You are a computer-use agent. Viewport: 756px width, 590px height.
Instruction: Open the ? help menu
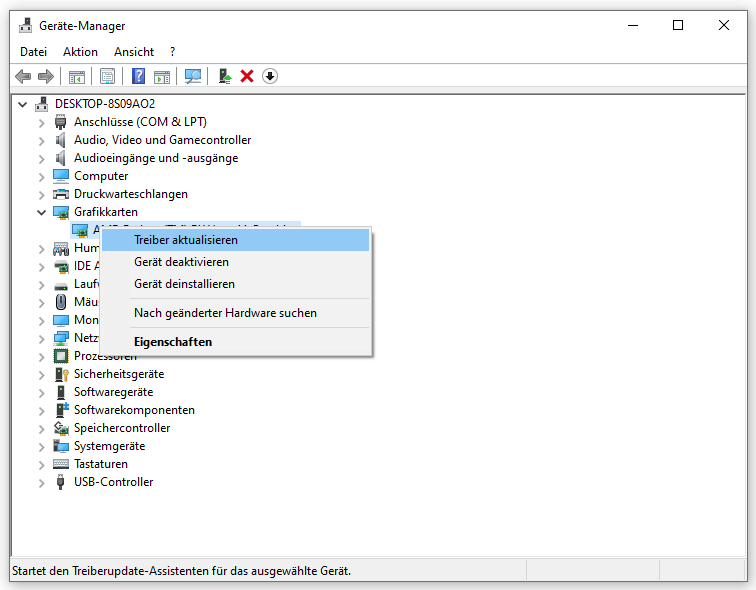tap(173, 52)
